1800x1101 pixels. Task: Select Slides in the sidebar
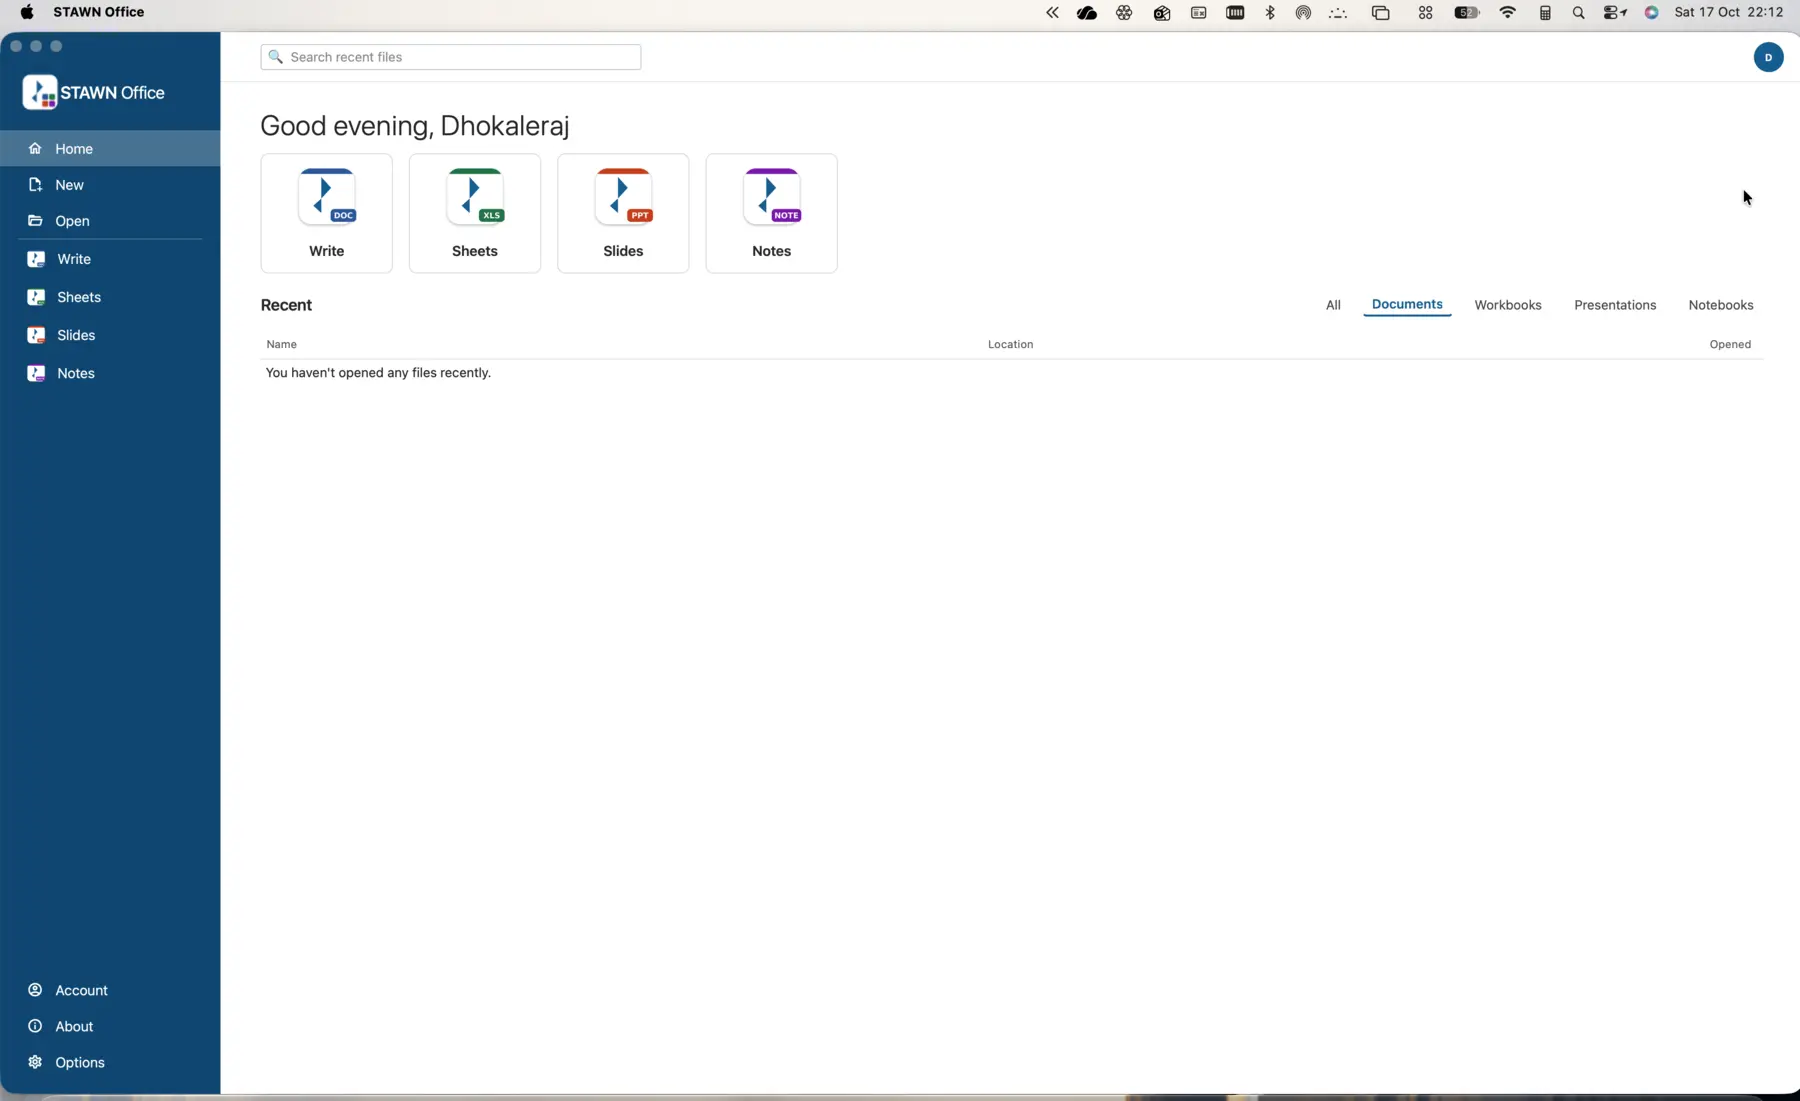[110, 335]
